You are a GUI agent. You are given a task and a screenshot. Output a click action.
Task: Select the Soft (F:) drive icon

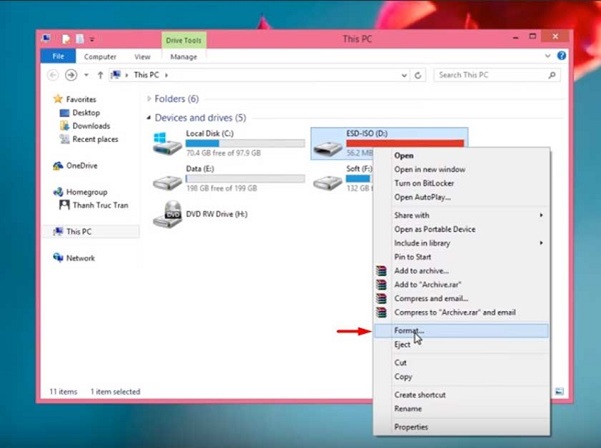328,182
